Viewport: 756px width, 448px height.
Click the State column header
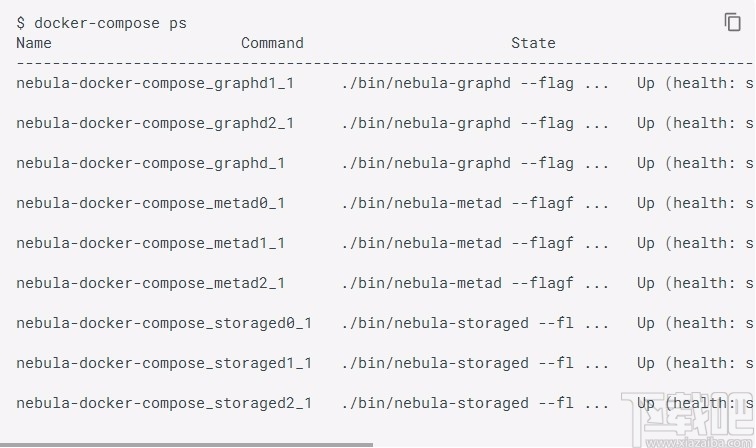[x=533, y=43]
